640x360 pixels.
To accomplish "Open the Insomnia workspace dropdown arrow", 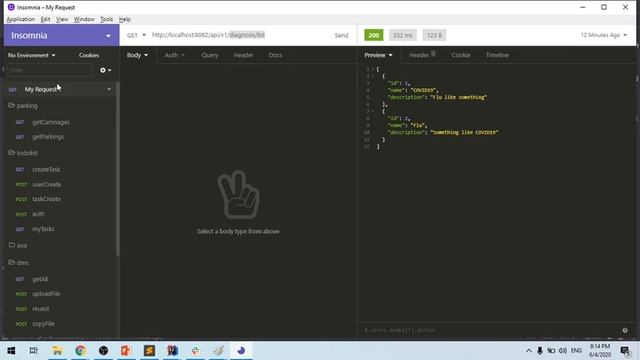I will (x=108, y=36).
